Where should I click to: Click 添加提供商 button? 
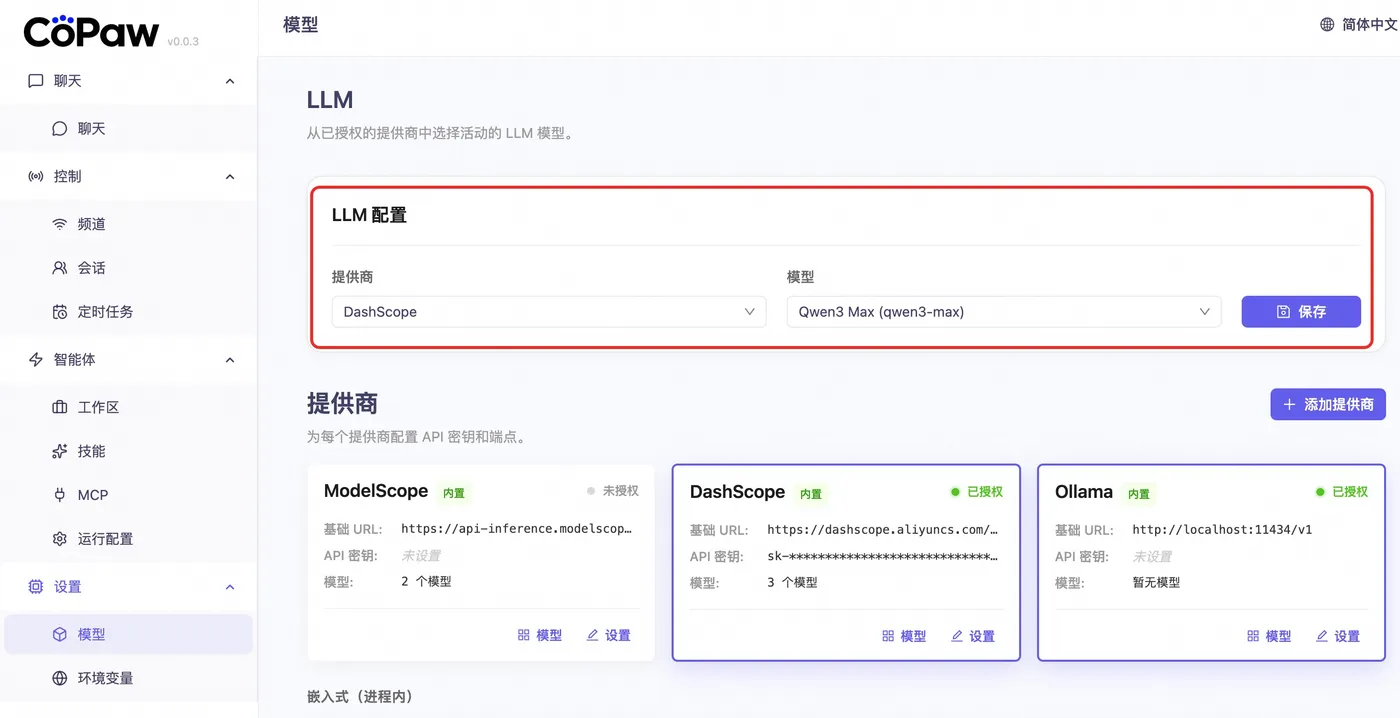(x=1328, y=404)
